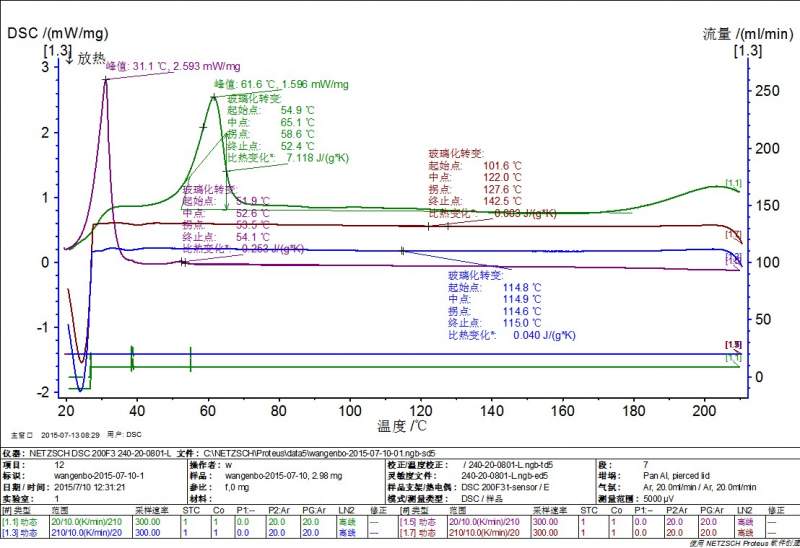Click the 210/10.0(K/min)/20 range in row [1.7]
The width and height of the screenshot is (800, 548).
tap(484, 533)
